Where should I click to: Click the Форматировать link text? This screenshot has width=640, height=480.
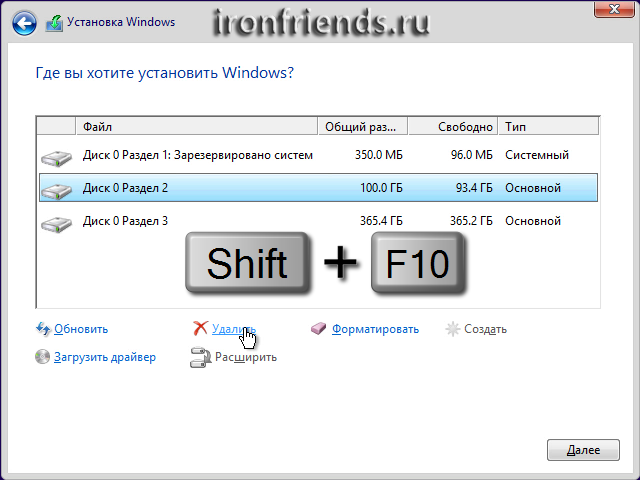375,329
